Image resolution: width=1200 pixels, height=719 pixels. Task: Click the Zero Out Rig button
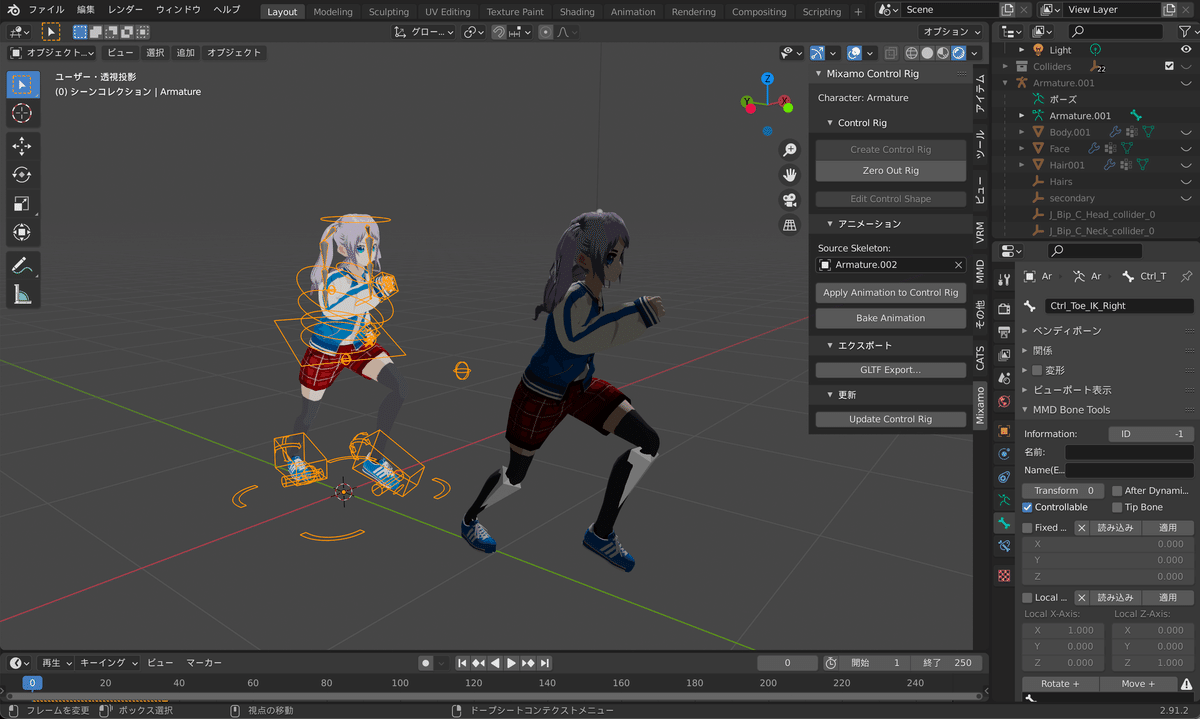point(891,171)
